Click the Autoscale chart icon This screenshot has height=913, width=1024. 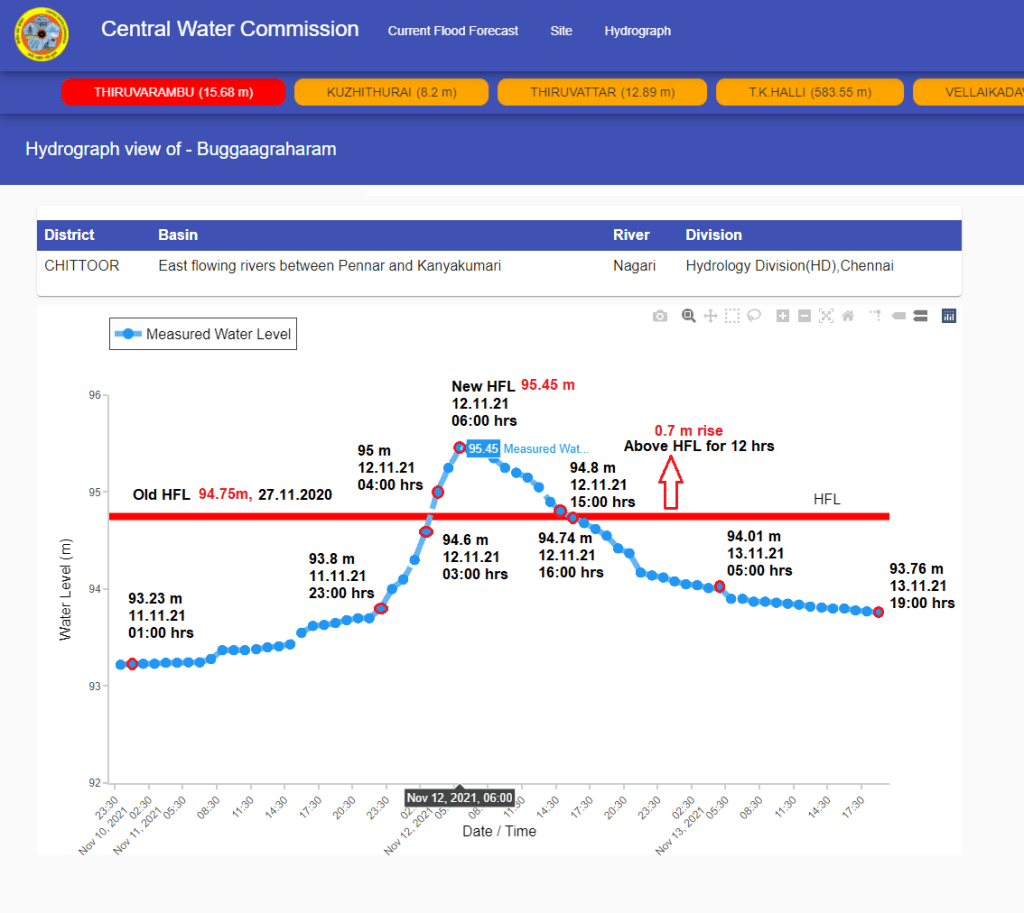826,316
